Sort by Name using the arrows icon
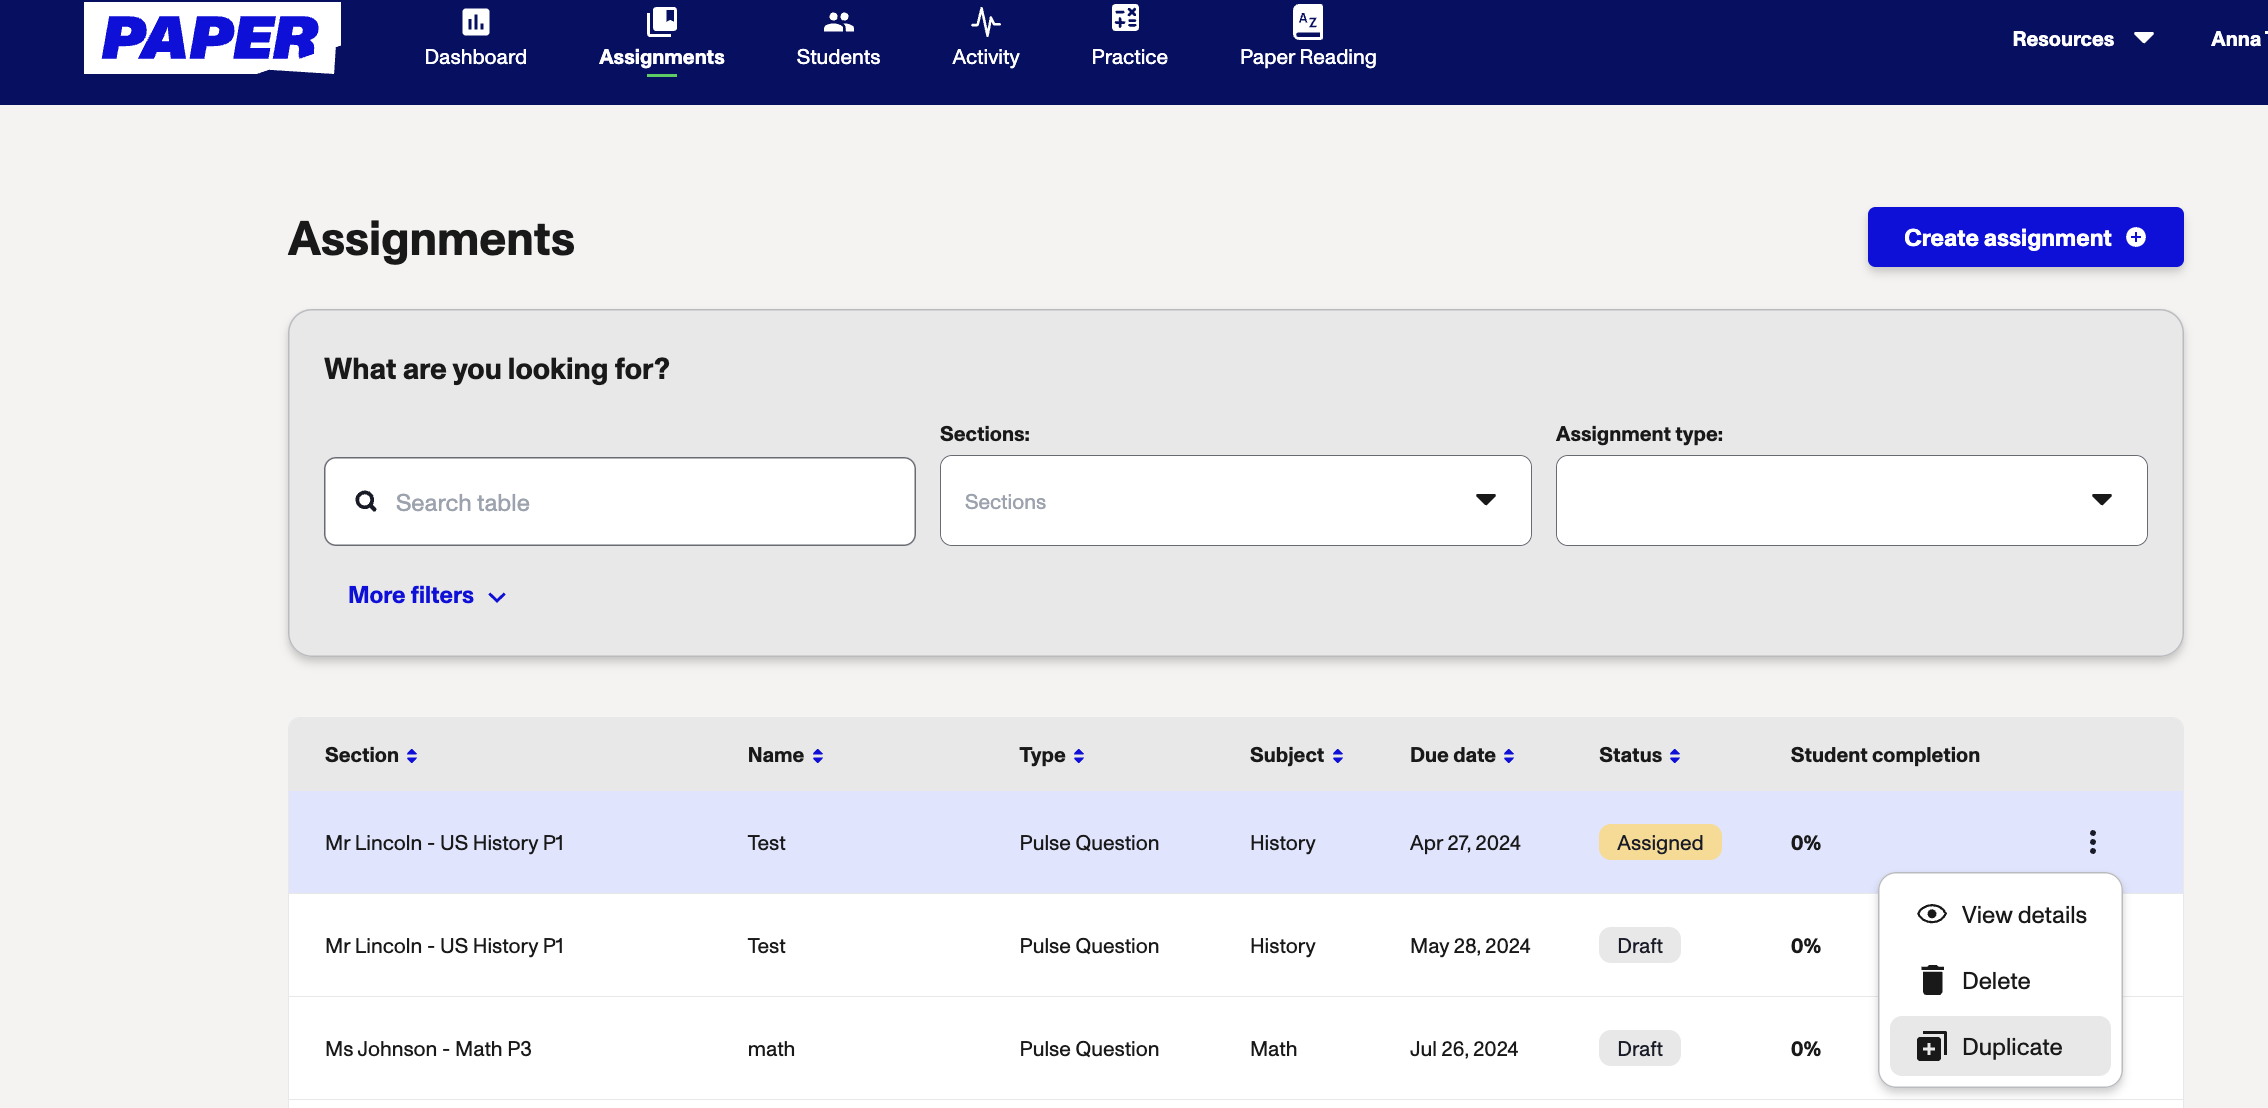The width and height of the screenshot is (2268, 1108). [817, 756]
